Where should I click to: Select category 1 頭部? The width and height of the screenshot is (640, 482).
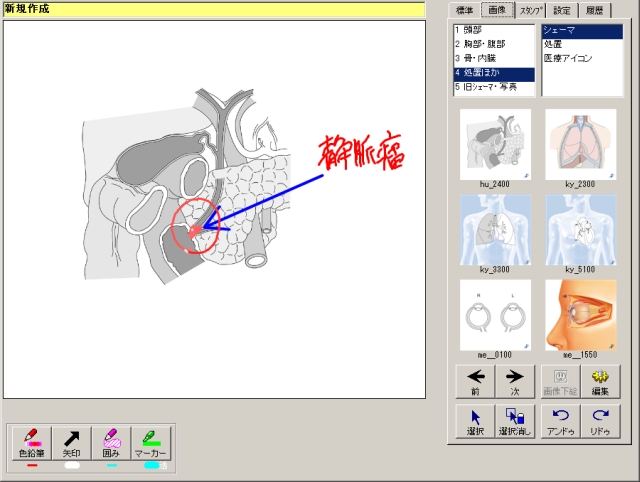tap(494, 30)
